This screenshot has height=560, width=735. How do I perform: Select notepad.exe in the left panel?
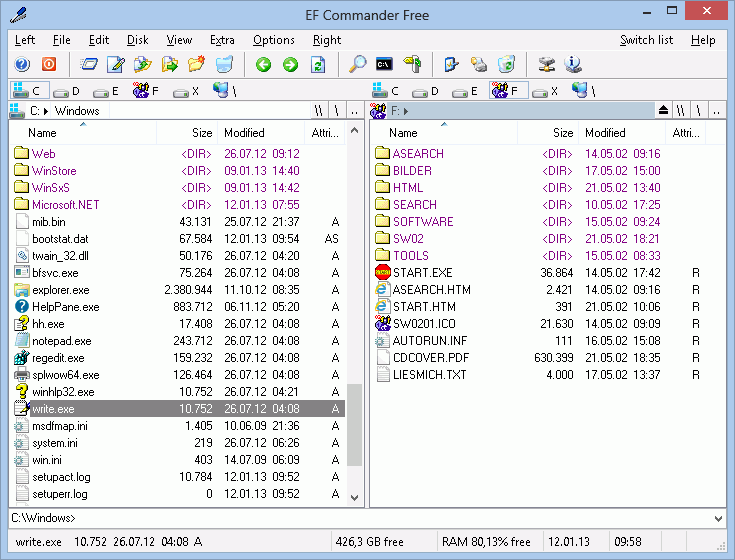(x=178, y=341)
